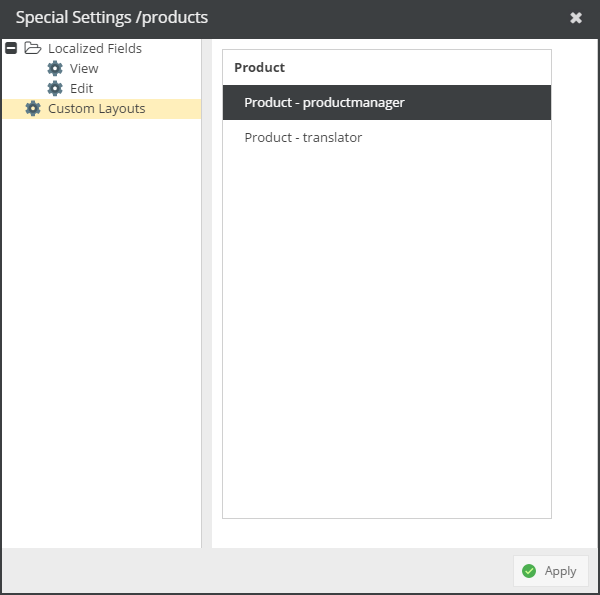Click the gear icon next to Edit
Viewport: 600px width, 595px height.
[x=55, y=88]
